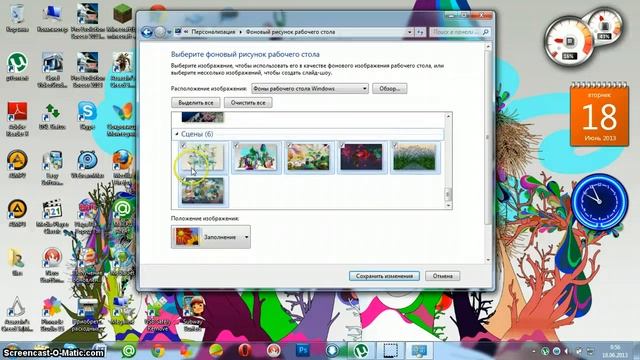
Task: Click the orange calendar gadget
Action: pyautogui.click(x=599, y=114)
